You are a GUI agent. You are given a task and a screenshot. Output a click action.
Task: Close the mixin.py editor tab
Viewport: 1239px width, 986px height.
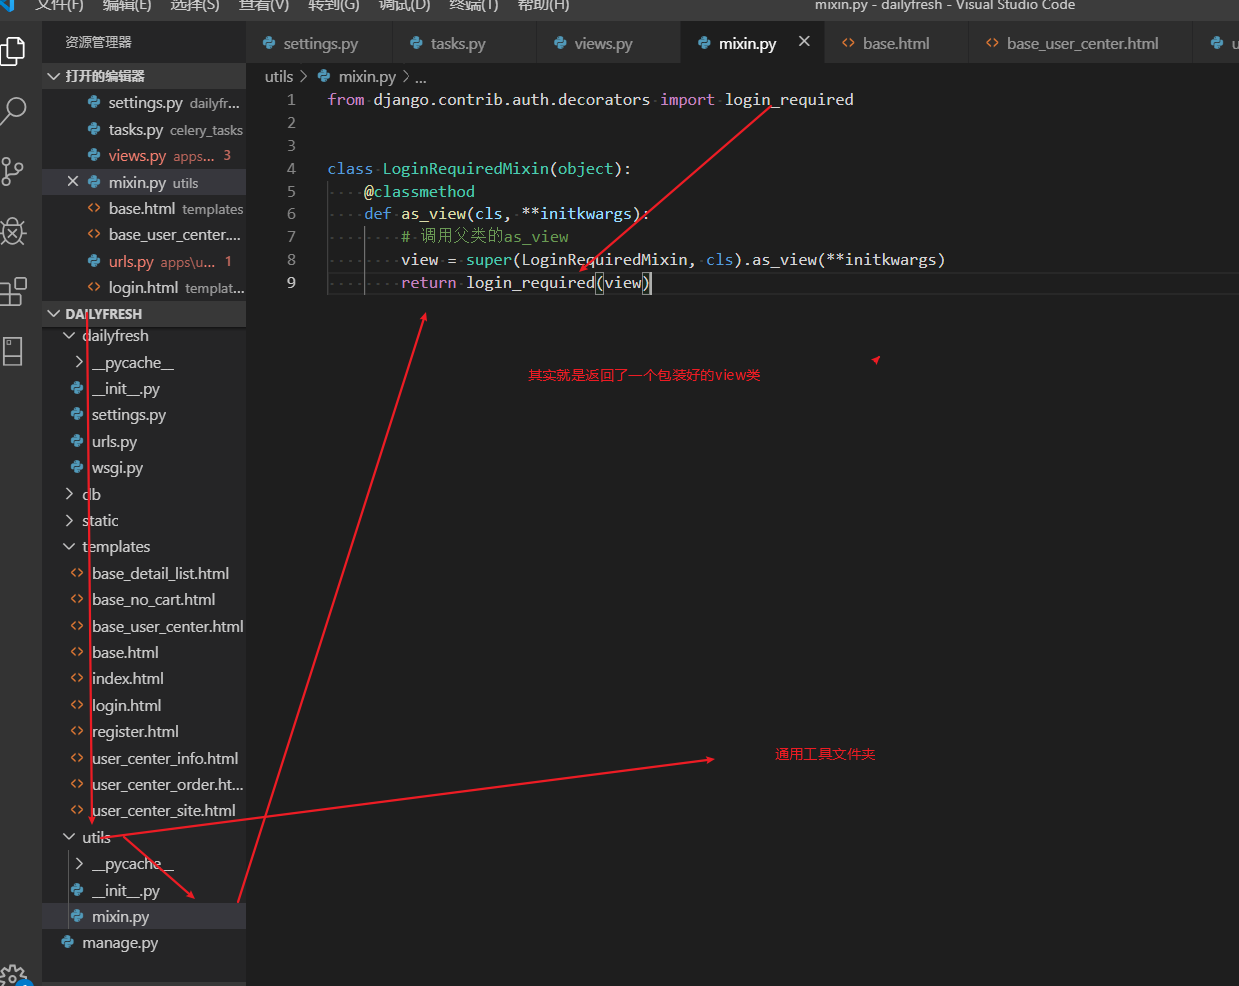[x=804, y=42]
